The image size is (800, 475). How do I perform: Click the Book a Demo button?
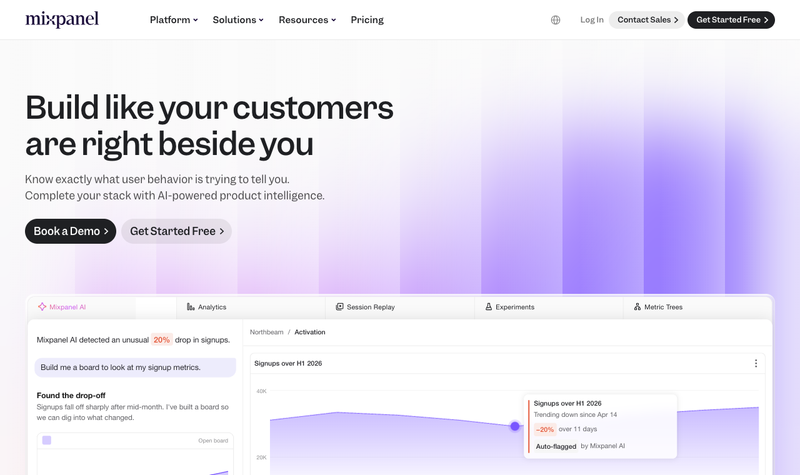pos(70,231)
